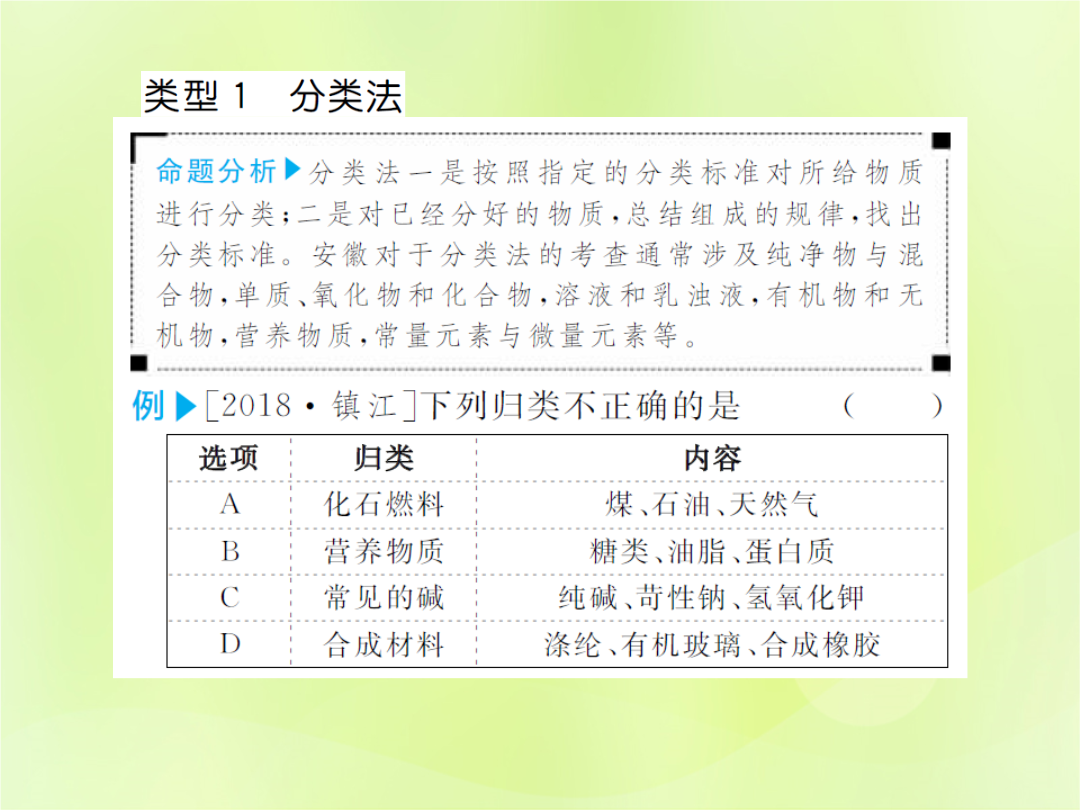
Task: Click the blue '命题分析' label
Action: [x=216, y=171]
